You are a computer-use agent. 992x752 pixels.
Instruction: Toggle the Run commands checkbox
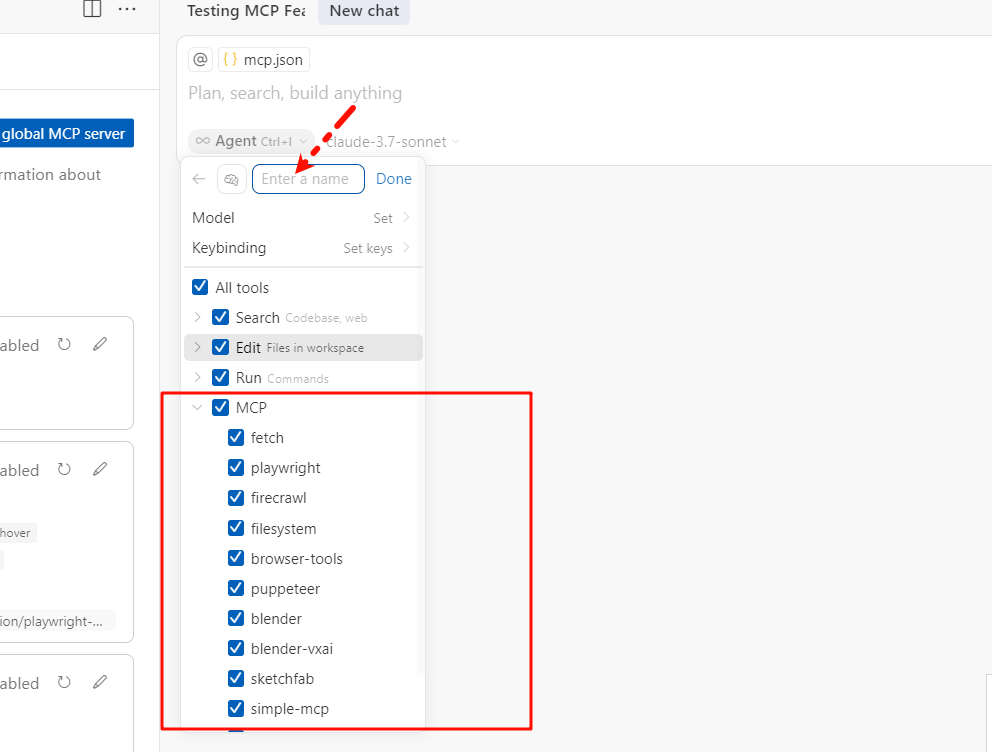pyautogui.click(x=220, y=377)
